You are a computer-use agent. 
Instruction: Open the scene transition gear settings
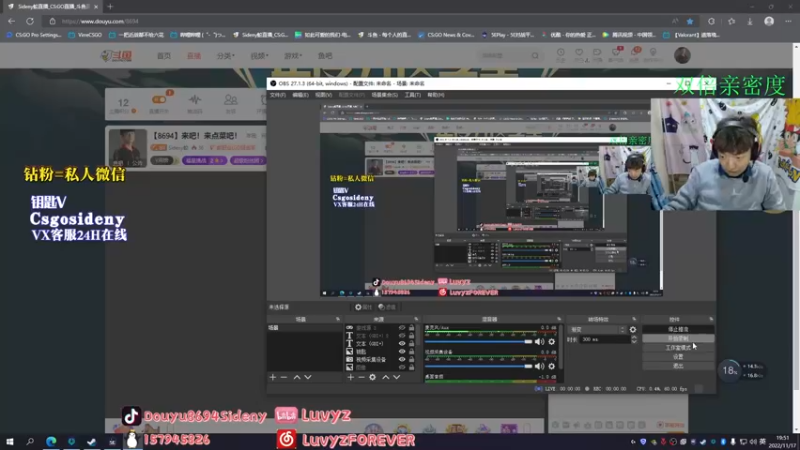pyautogui.click(x=633, y=330)
